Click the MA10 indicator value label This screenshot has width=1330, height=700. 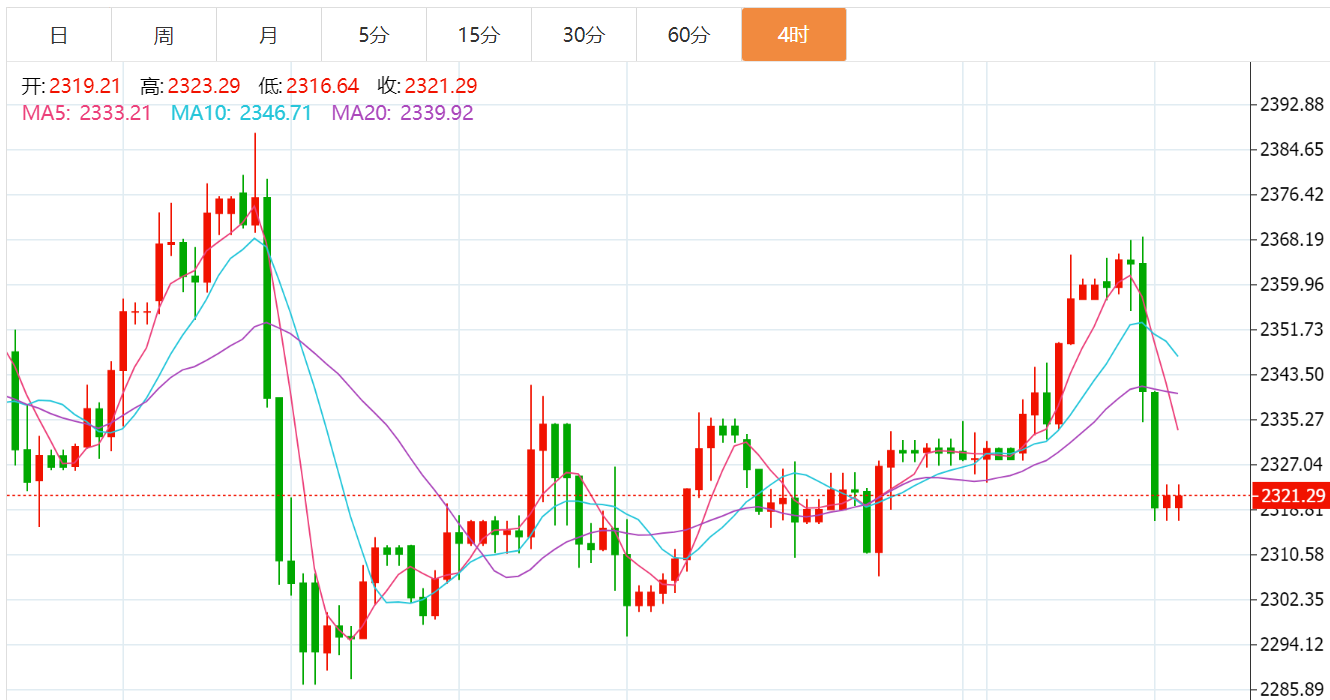tap(241, 113)
